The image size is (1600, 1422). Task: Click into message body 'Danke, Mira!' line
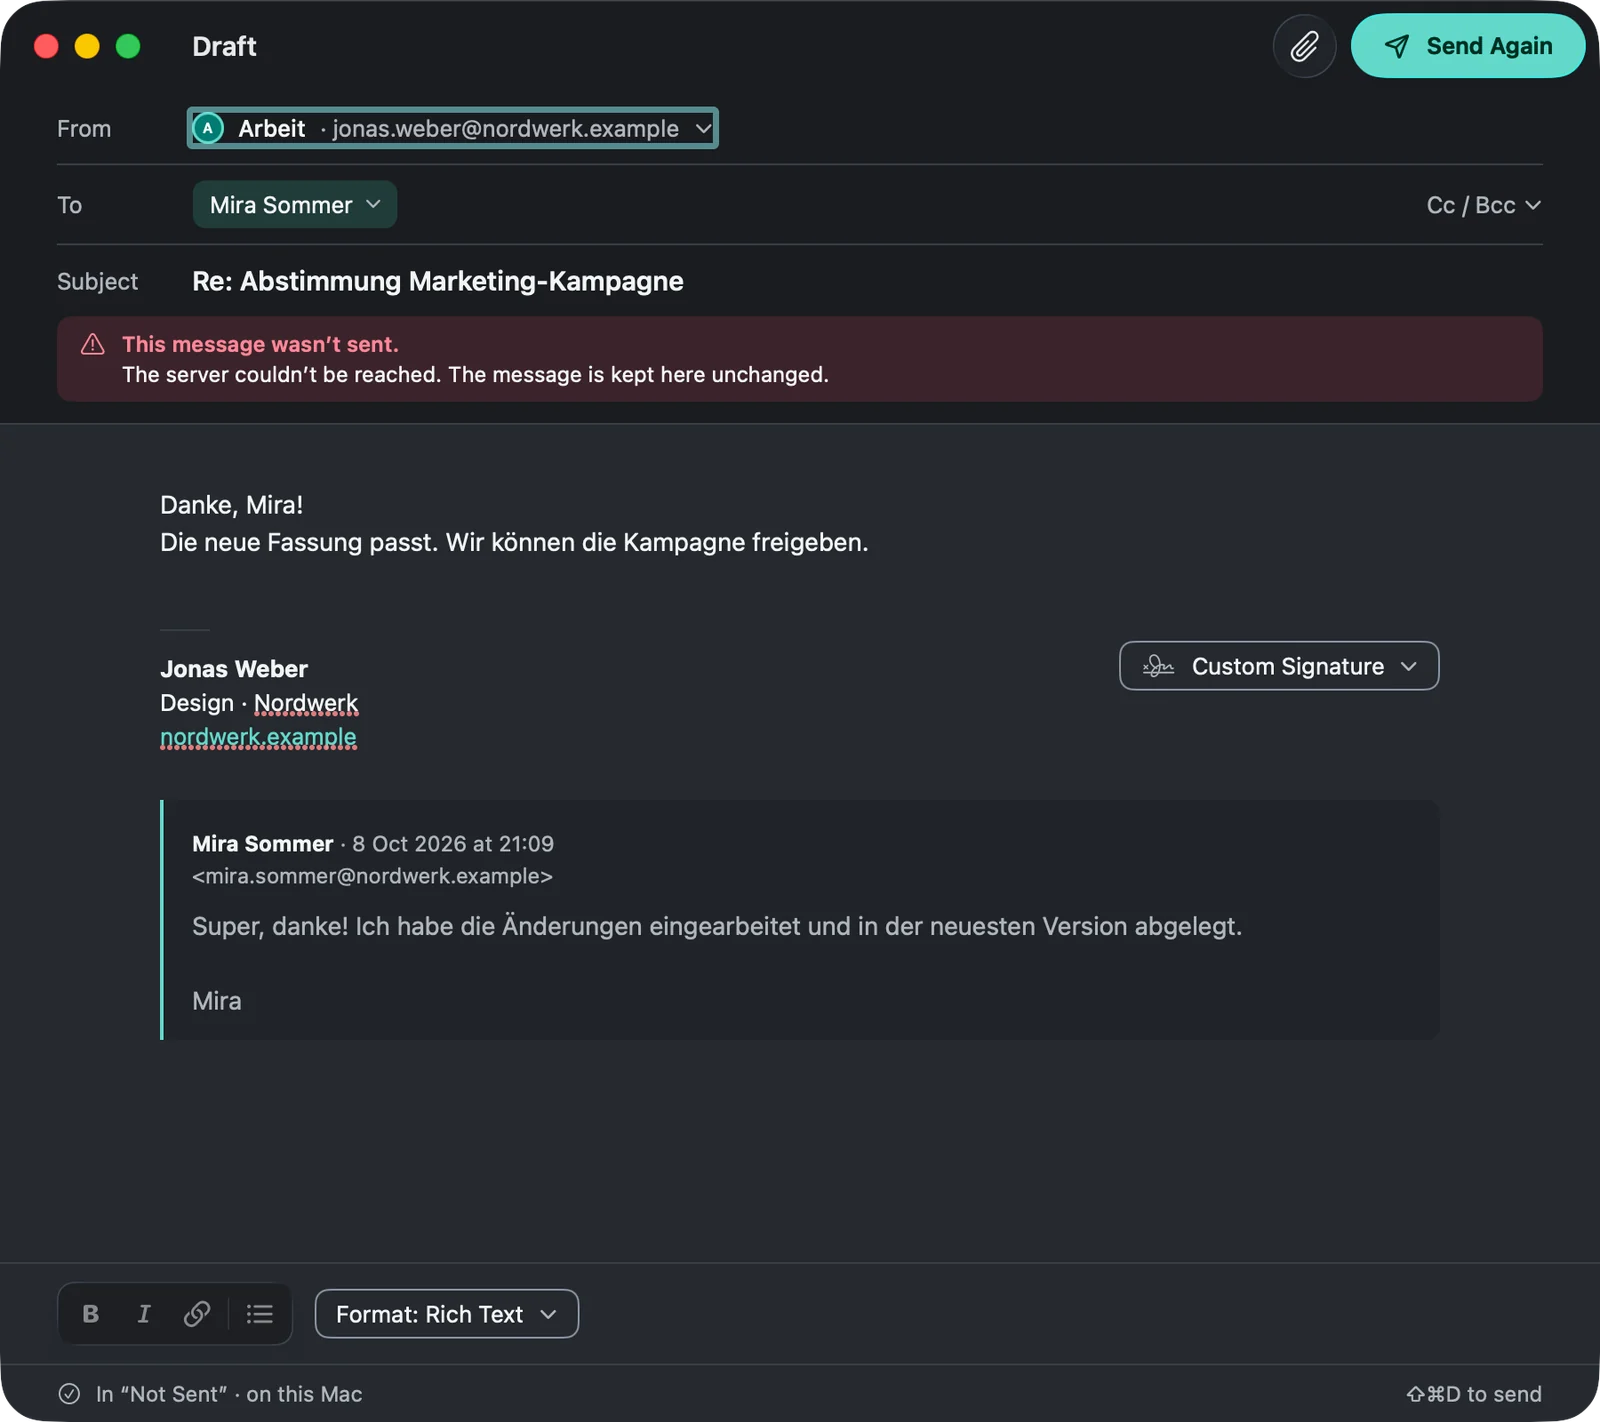pos(231,505)
